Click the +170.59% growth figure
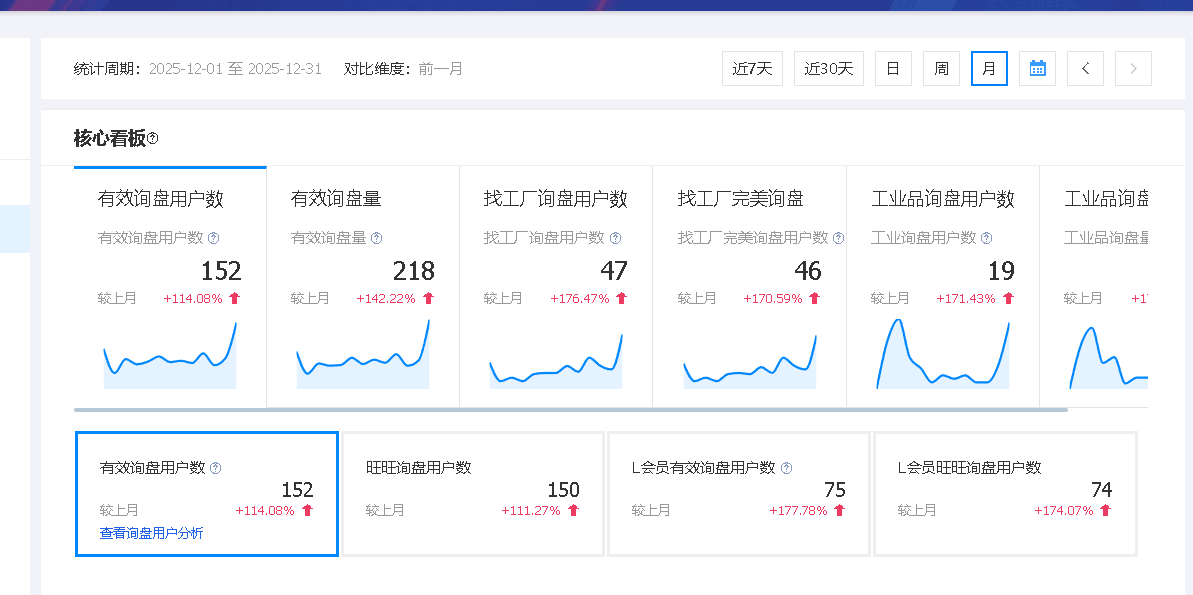1193x595 pixels. [x=773, y=298]
